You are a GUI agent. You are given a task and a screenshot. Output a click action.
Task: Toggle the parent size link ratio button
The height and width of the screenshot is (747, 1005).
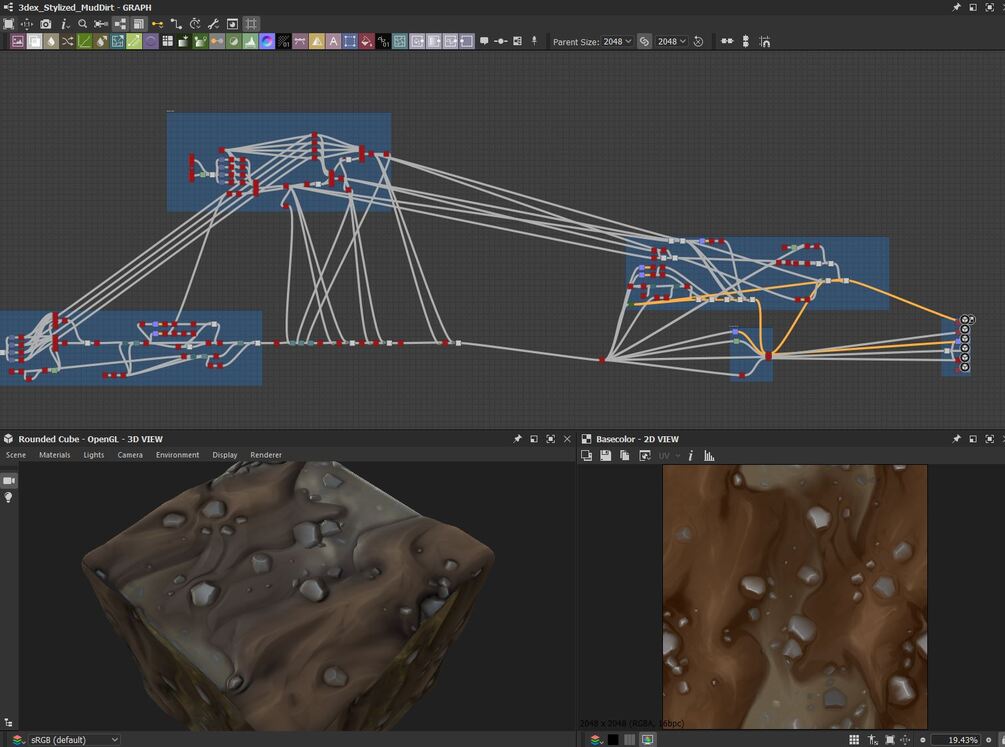644,42
